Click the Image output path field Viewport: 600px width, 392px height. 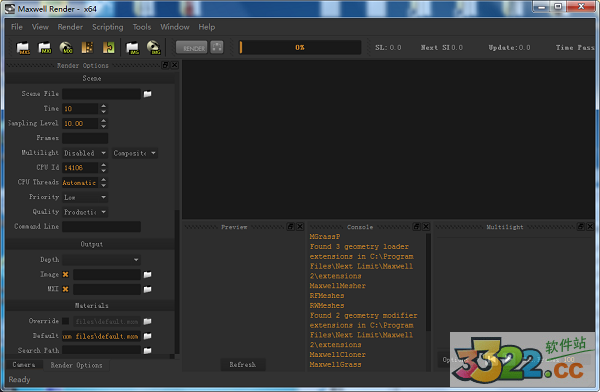107,274
